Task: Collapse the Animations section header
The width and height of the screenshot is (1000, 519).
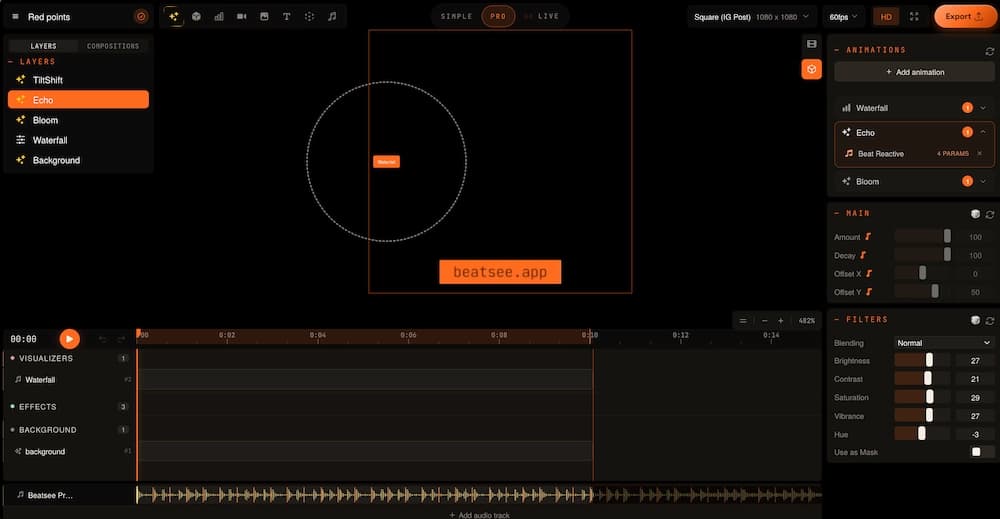Action: [870, 50]
